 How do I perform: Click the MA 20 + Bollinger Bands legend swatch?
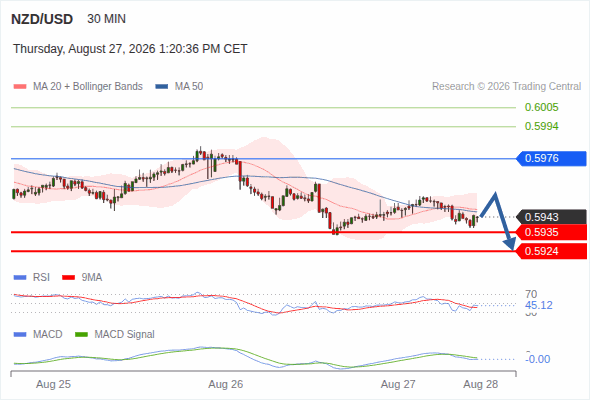[20, 87]
